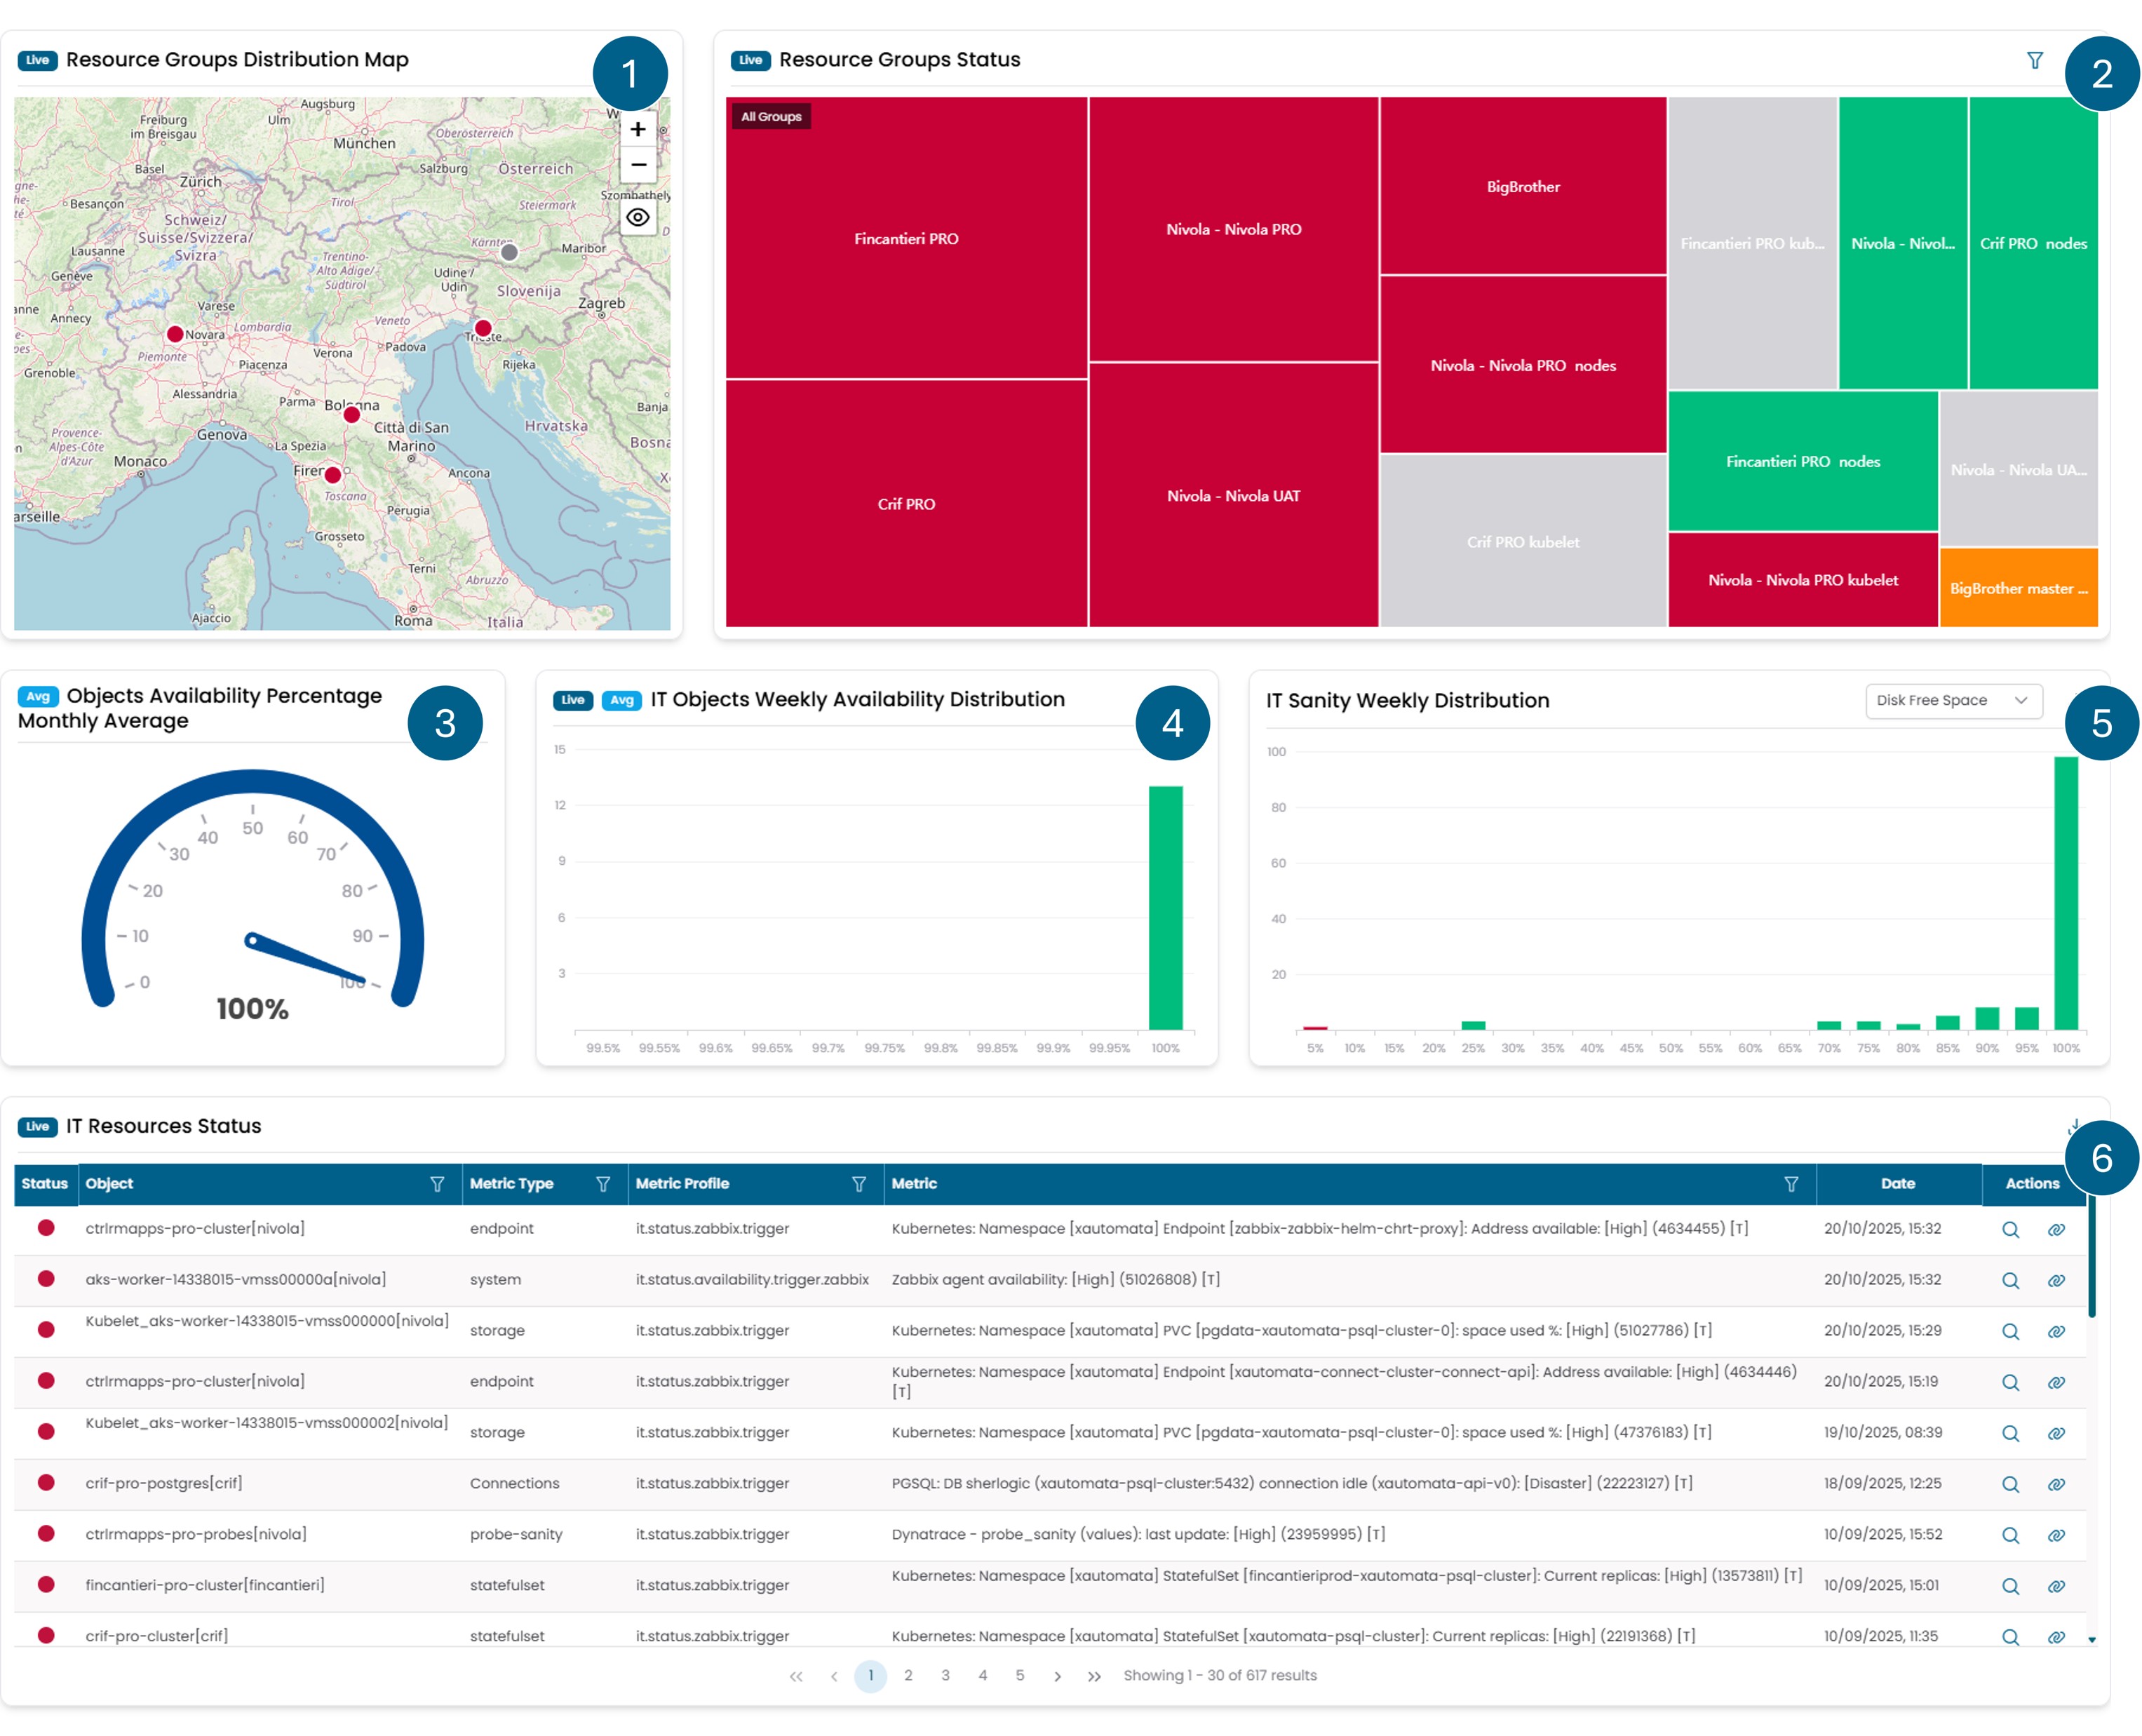The width and height of the screenshot is (2142, 1736).
Task: Zoom out on the distribution map
Action: [637, 165]
